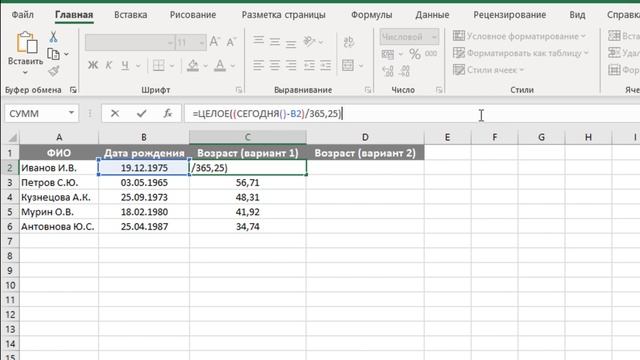Open Alignment (Выравнивание) dialog launcher
Image resolution: width=640 pixels, height=360 pixels.
367,90
